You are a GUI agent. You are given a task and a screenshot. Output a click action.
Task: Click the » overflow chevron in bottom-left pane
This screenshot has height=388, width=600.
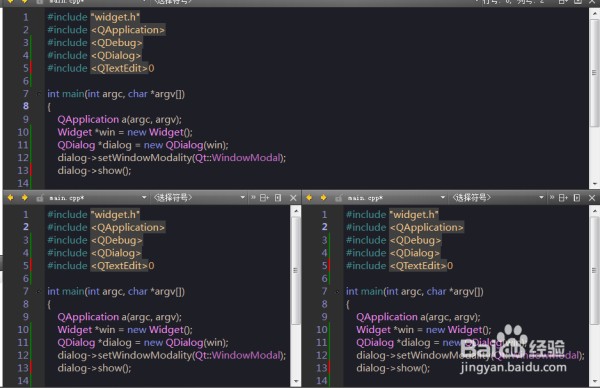tap(253, 197)
